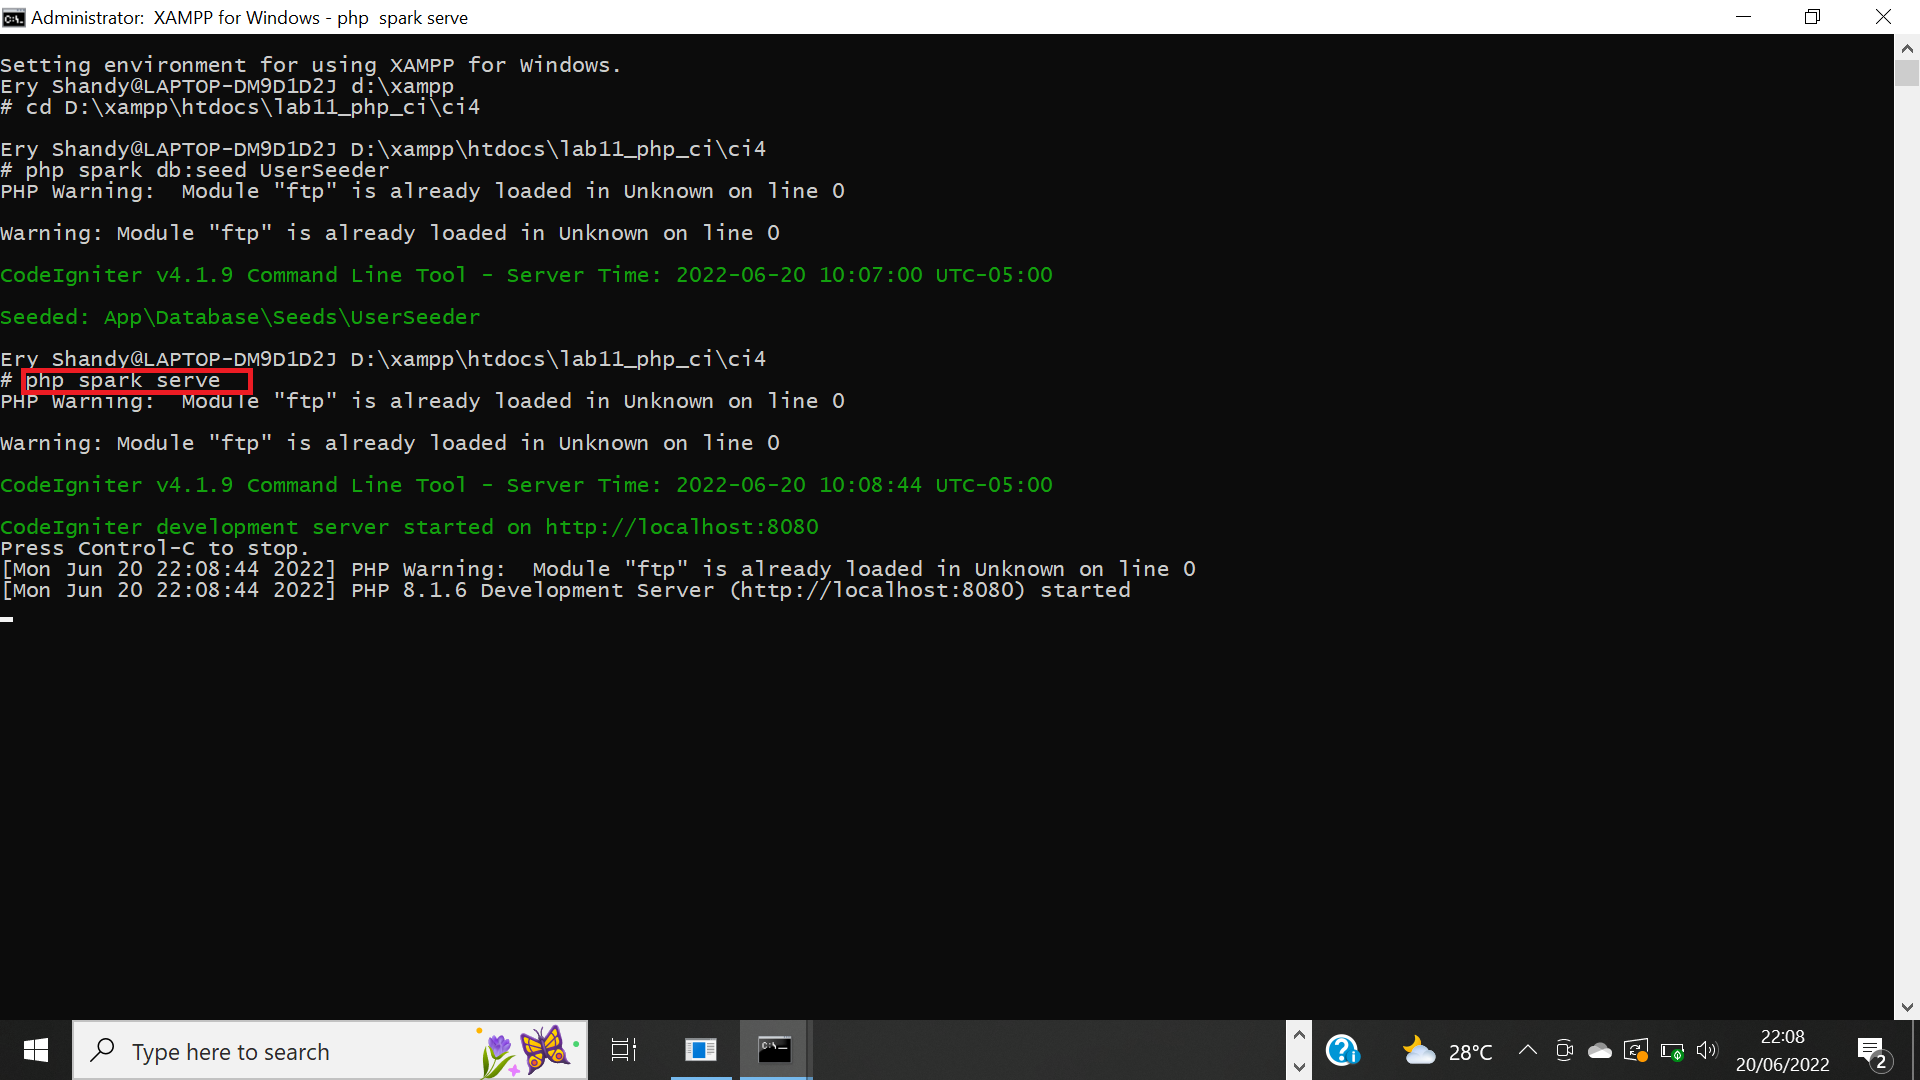The width and height of the screenshot is (1920, 1080).
Task: Click the butterfly search highlight image
Action: click(x=527, y=1050)
